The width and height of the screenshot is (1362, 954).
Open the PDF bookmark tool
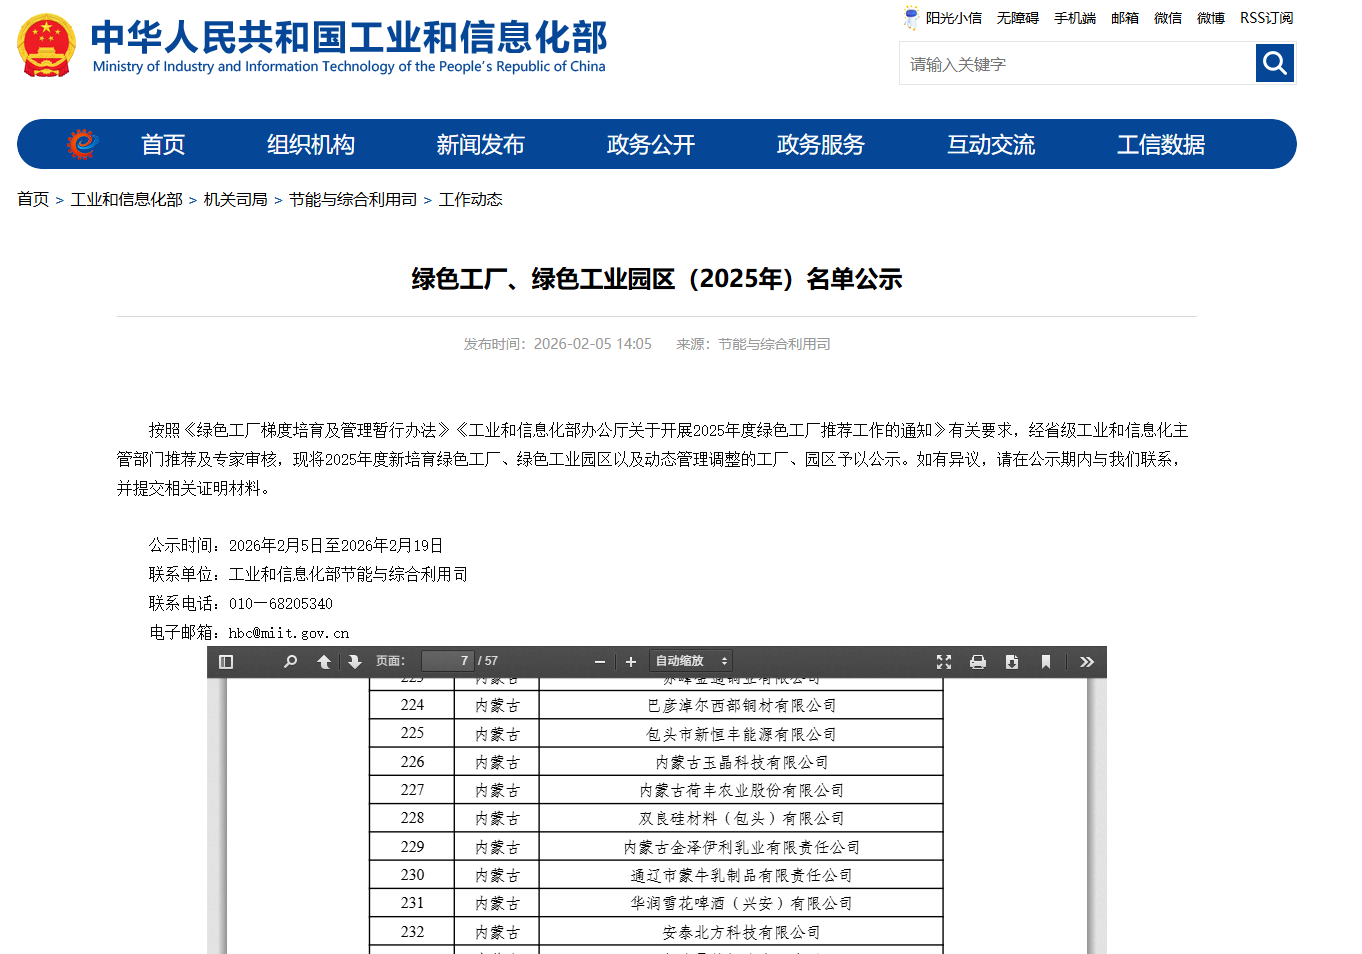pyautogui.click(x=1046, y=661)
